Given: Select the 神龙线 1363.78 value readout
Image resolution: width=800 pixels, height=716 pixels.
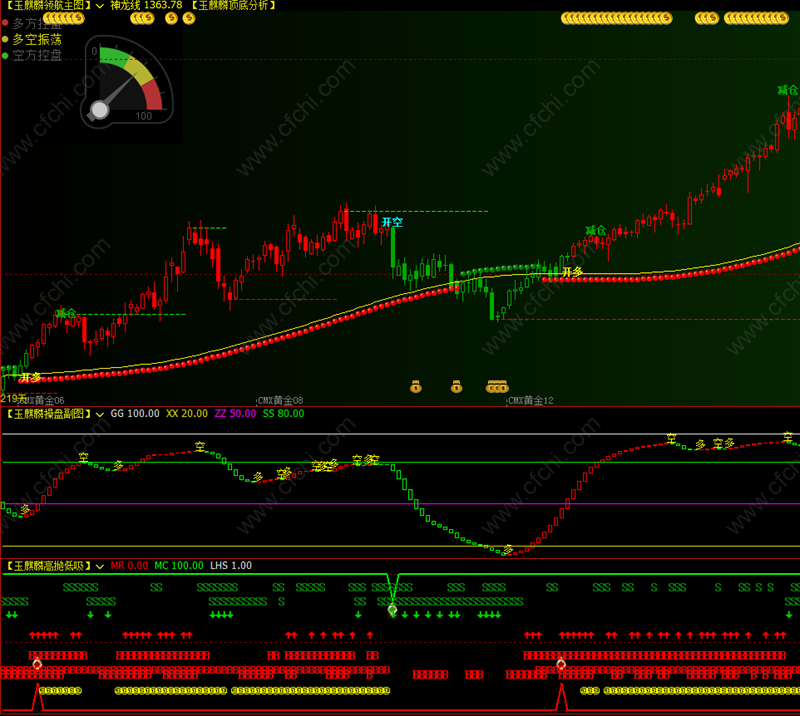Looking at the screenshot, I should (146, 6).
